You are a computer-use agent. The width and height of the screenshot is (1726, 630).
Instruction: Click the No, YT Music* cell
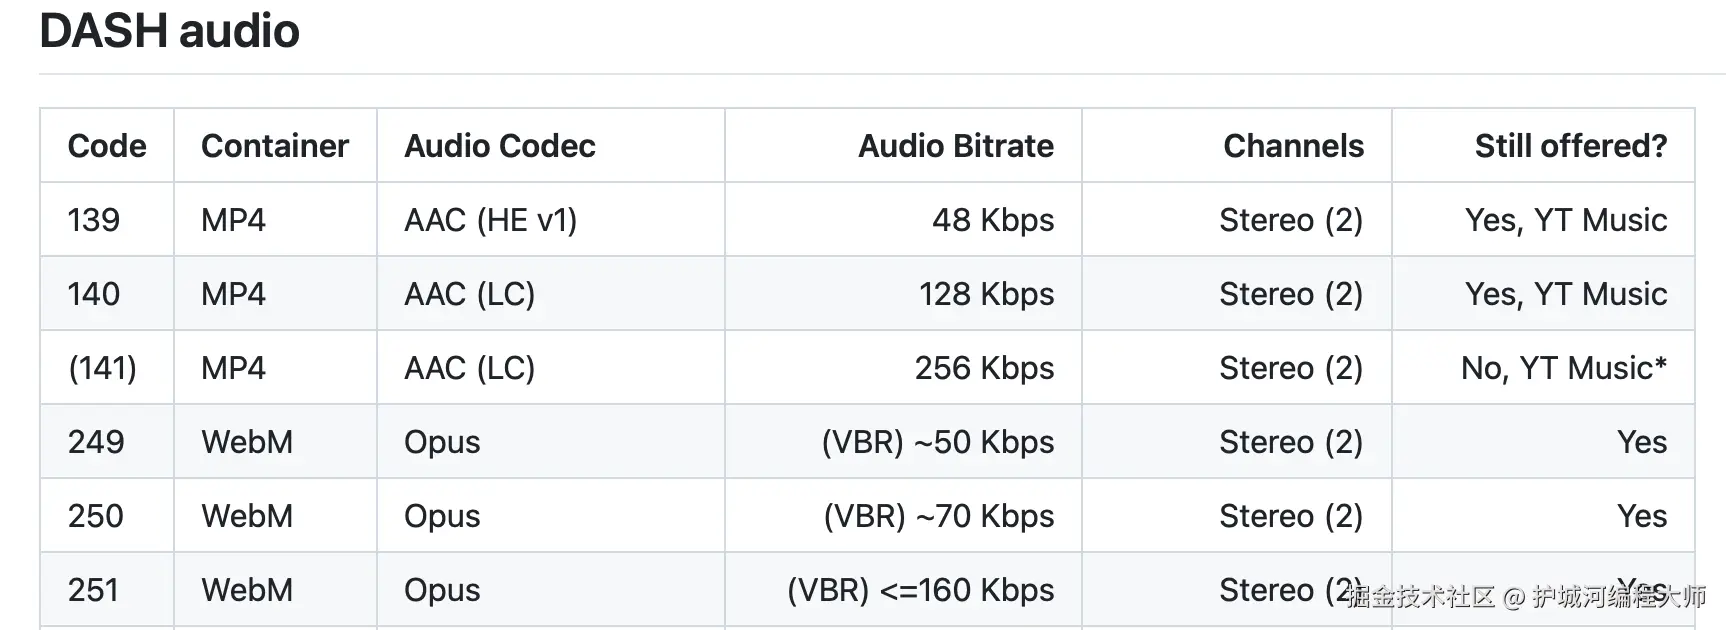click(1563, 368)
